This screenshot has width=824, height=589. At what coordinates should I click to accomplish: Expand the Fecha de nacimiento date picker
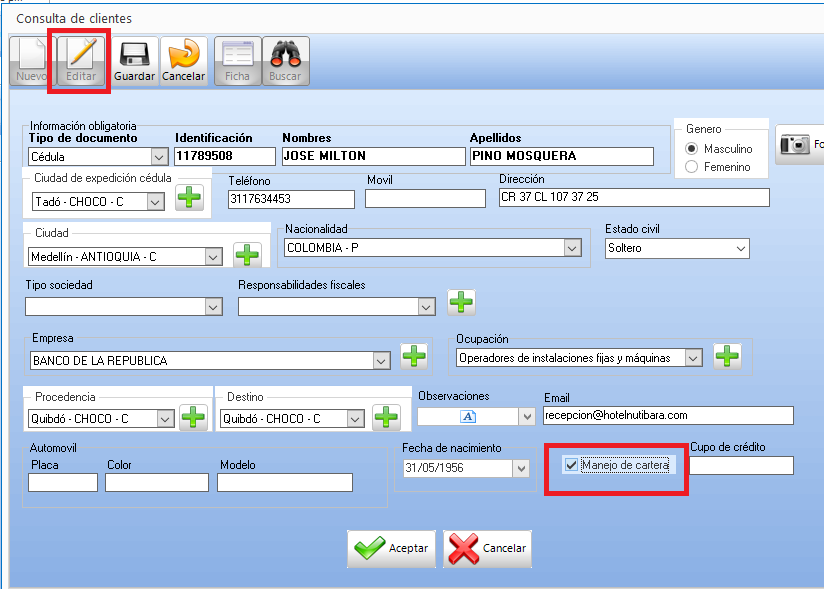pos(519,468)
